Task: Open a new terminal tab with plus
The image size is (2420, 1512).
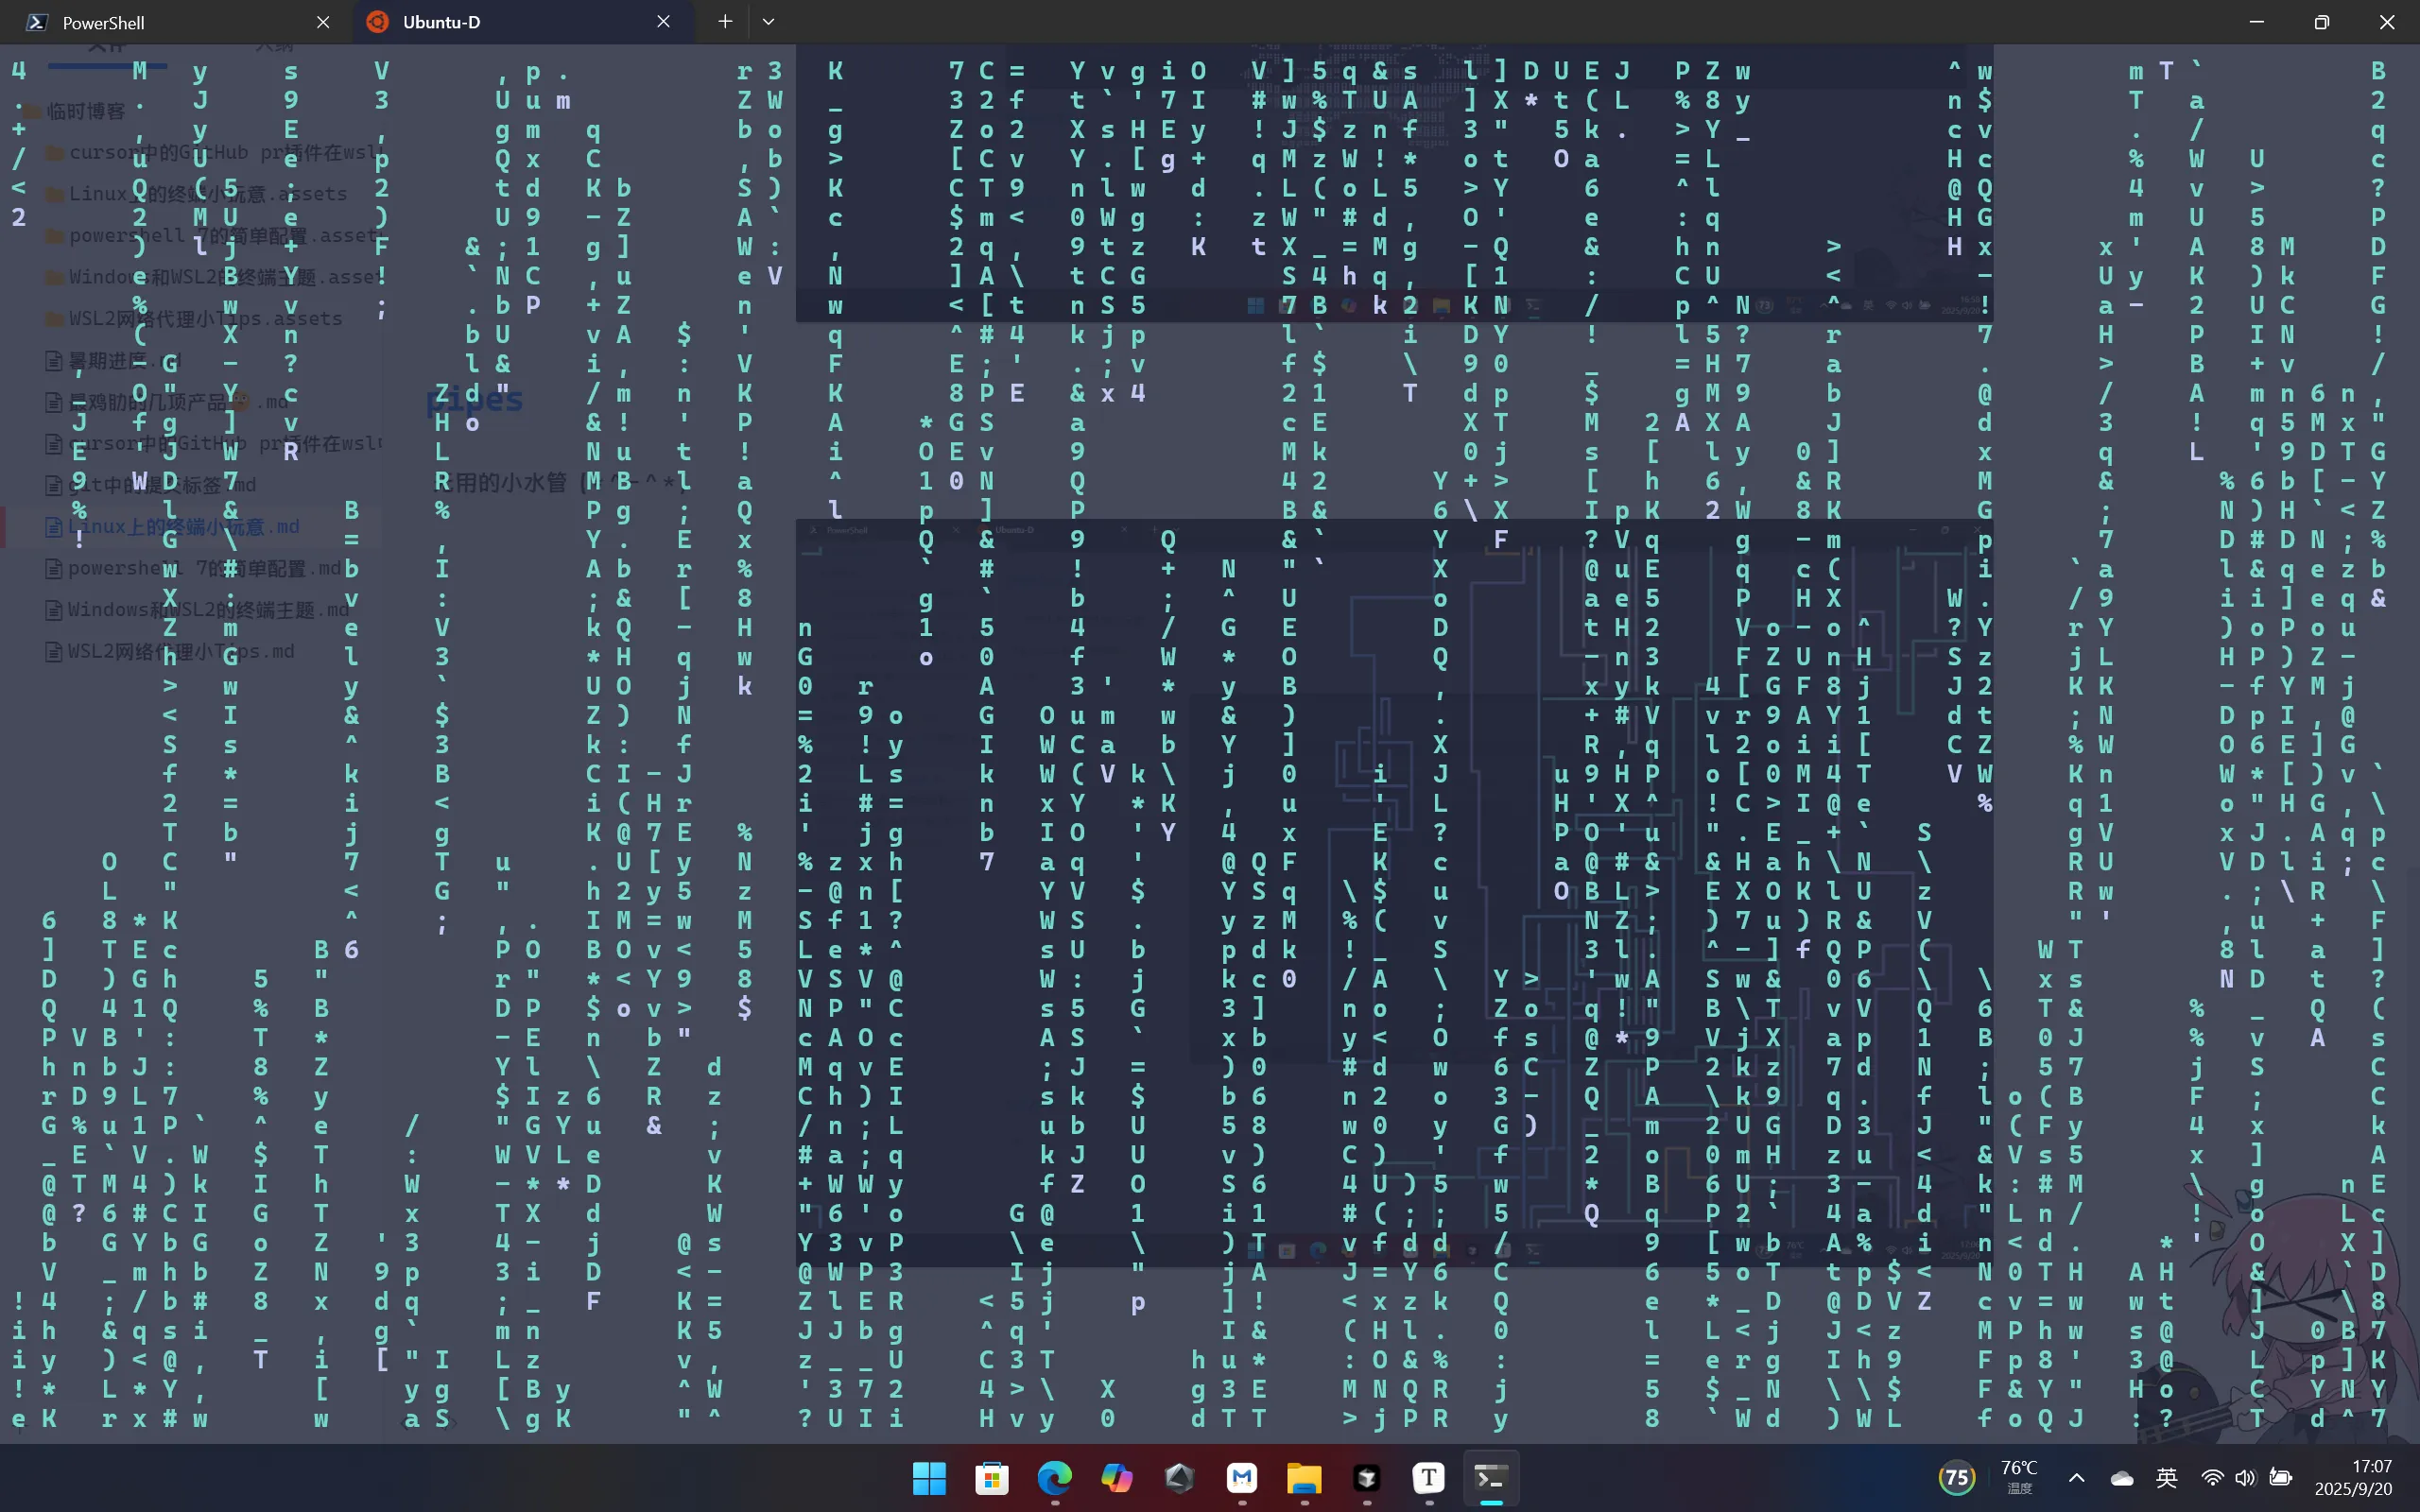Action: (x=725, y=22)
